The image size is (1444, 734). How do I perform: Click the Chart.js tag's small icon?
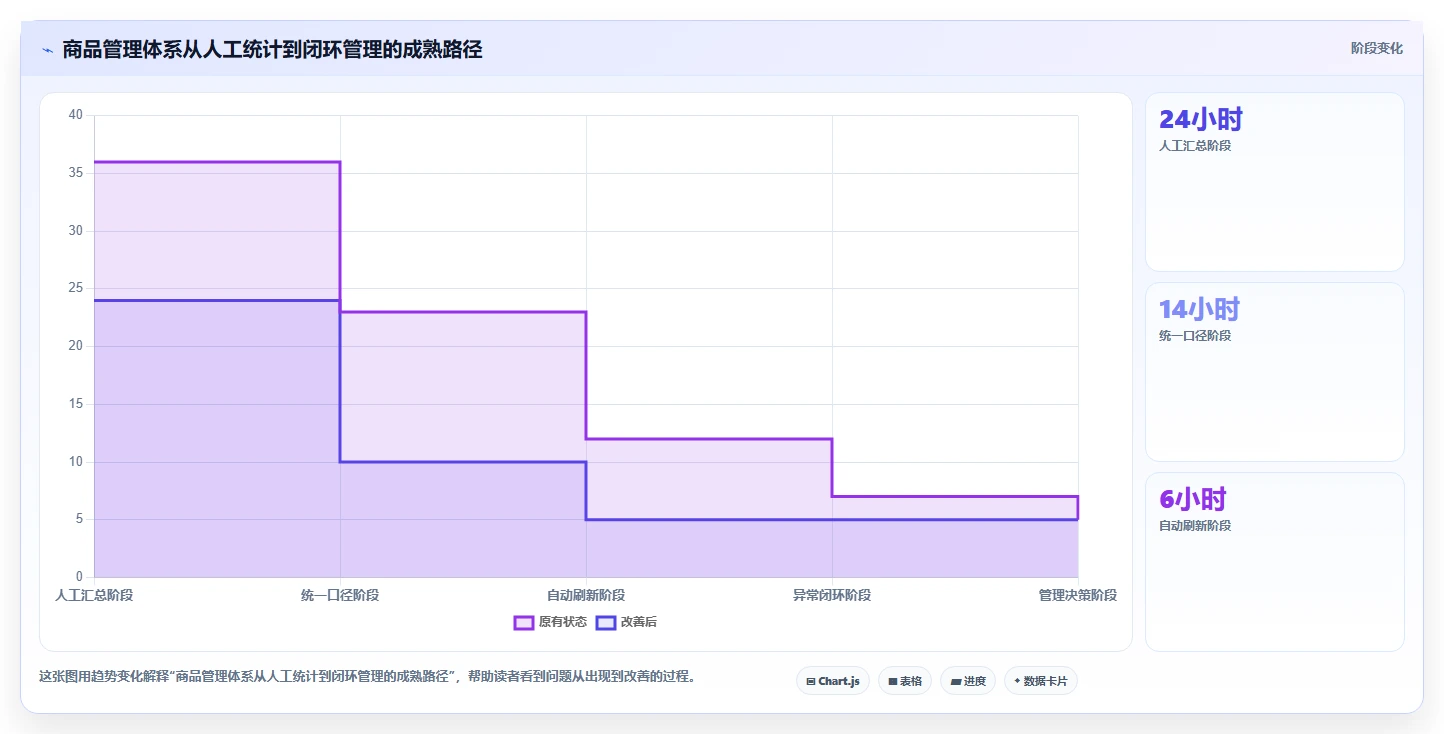tap(810, 682)
